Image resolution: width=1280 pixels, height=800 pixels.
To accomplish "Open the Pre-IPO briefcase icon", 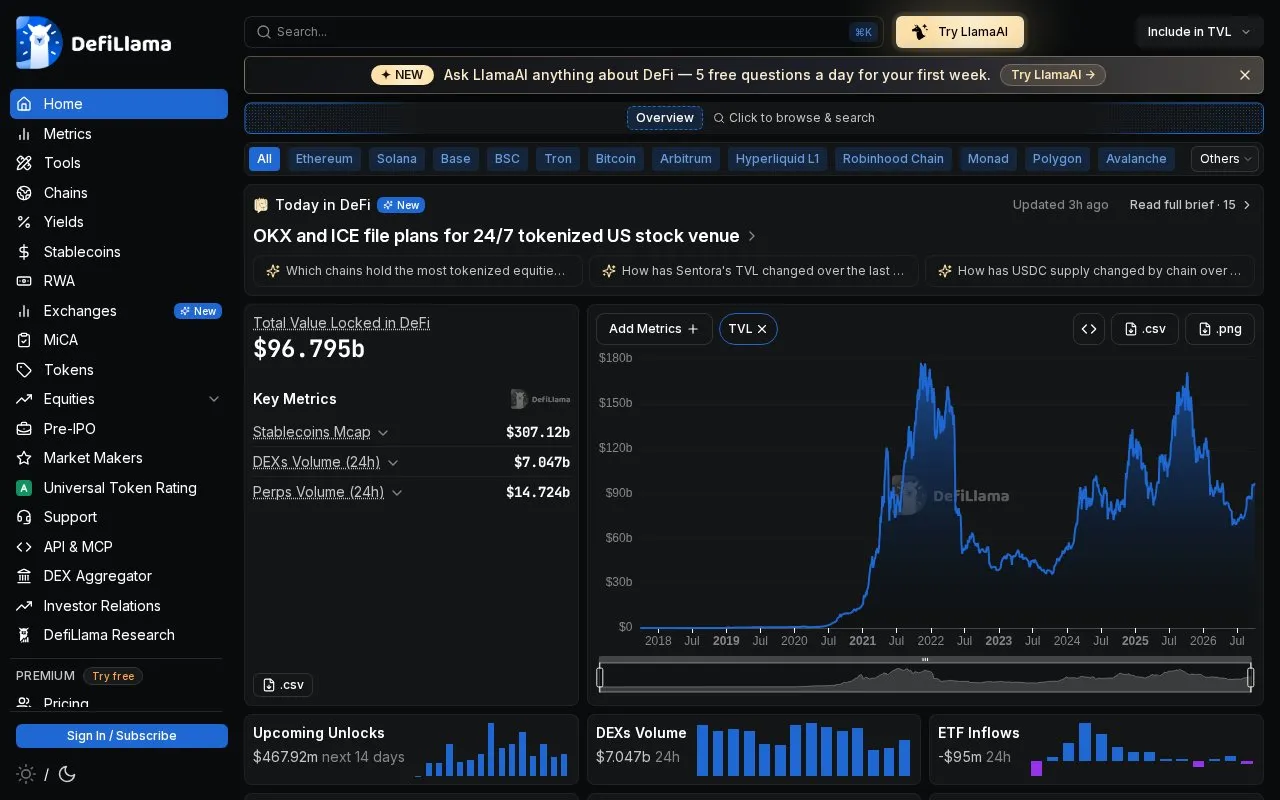I will point(24,429).
